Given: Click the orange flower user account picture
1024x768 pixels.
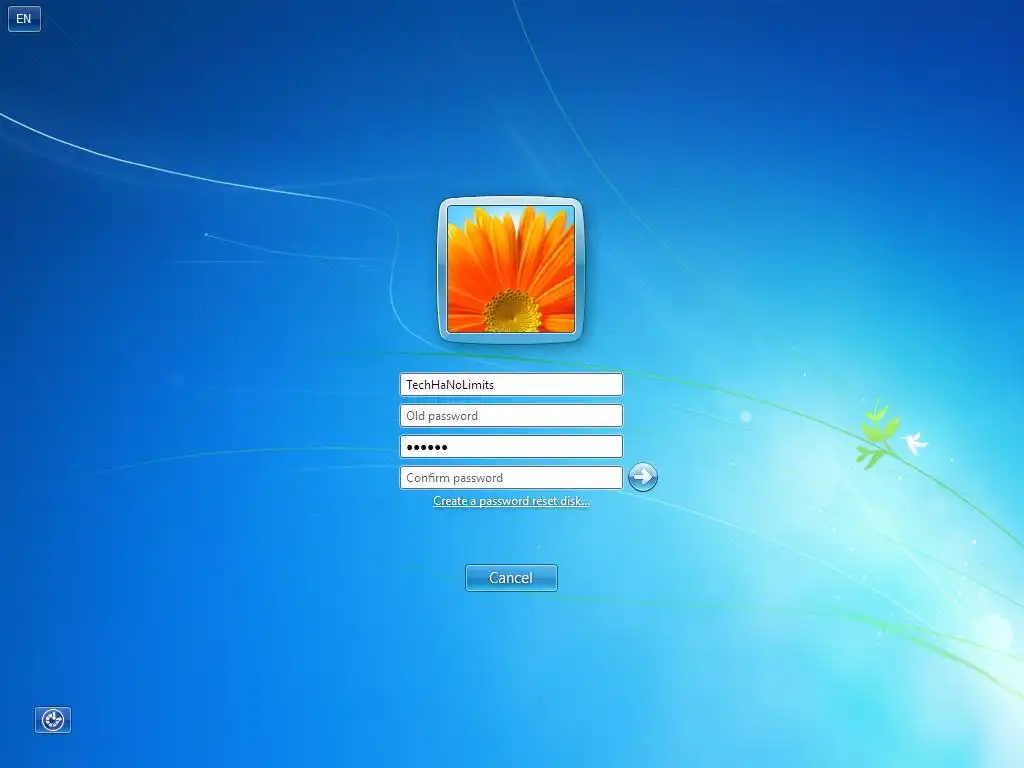Looking at the screenshot, I should (x=511, y=270).
